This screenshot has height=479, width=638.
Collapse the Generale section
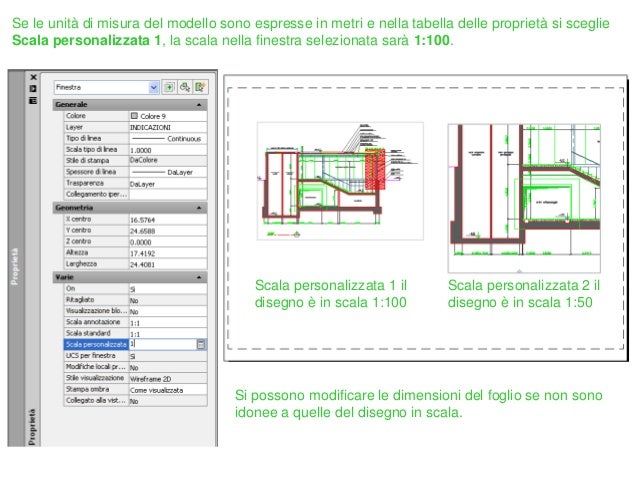pos(199,105)
